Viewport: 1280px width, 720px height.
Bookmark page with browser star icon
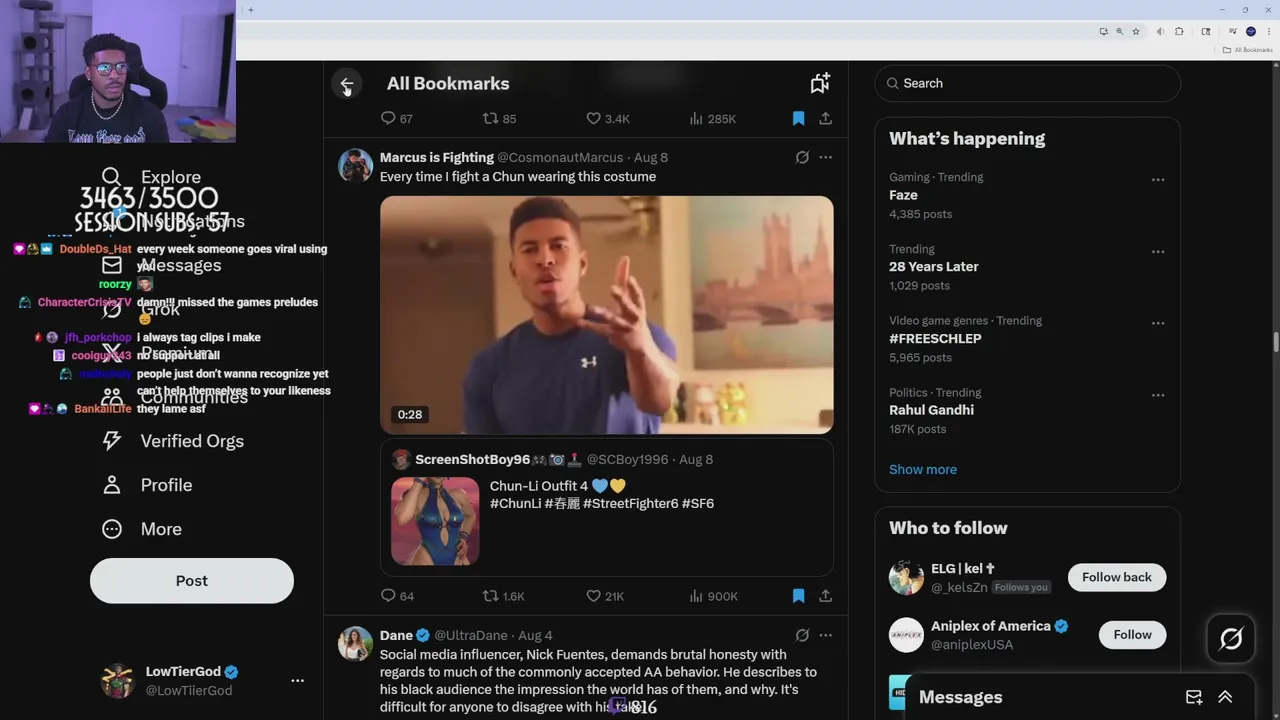tap(1136, 31)
